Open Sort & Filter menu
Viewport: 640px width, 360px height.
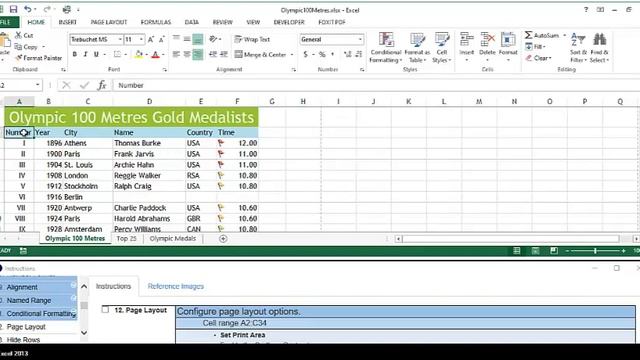(x=578, y=48)
